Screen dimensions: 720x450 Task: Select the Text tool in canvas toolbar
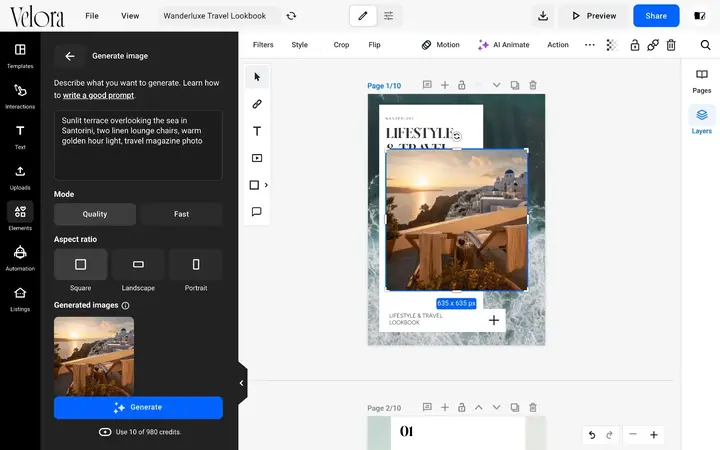point(257,131)
